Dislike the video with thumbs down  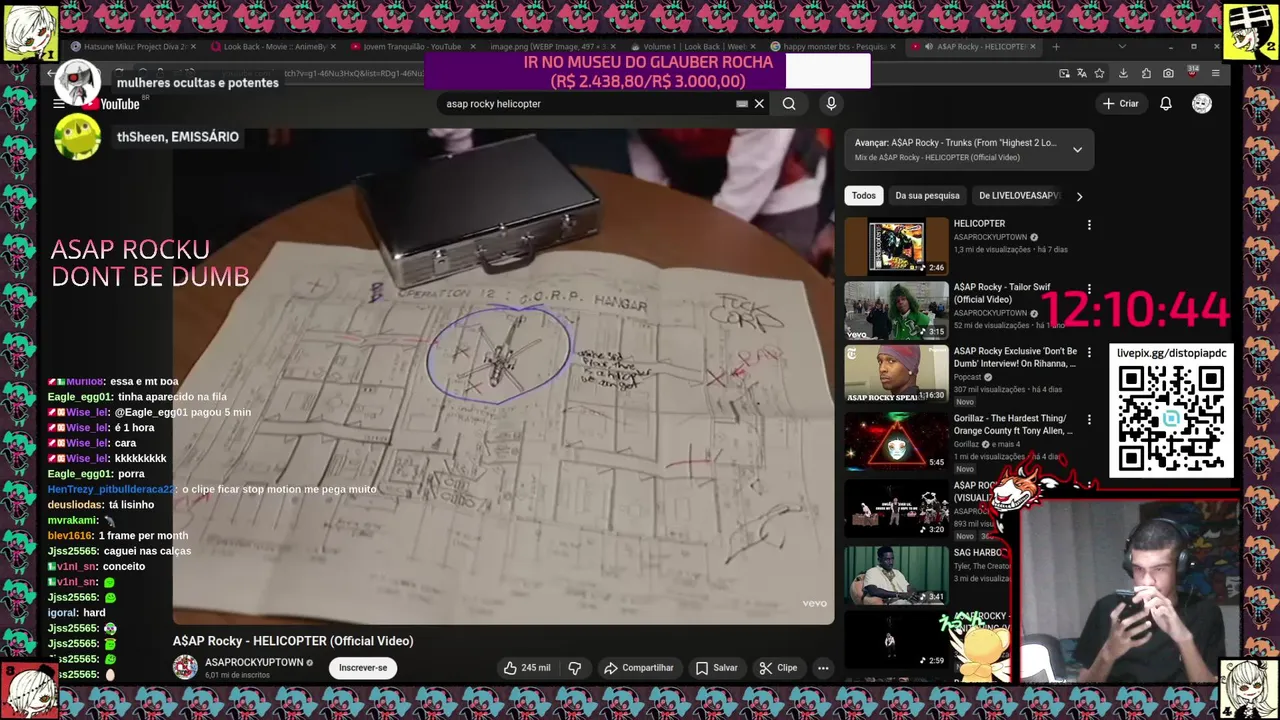click(x=575, y=668)
